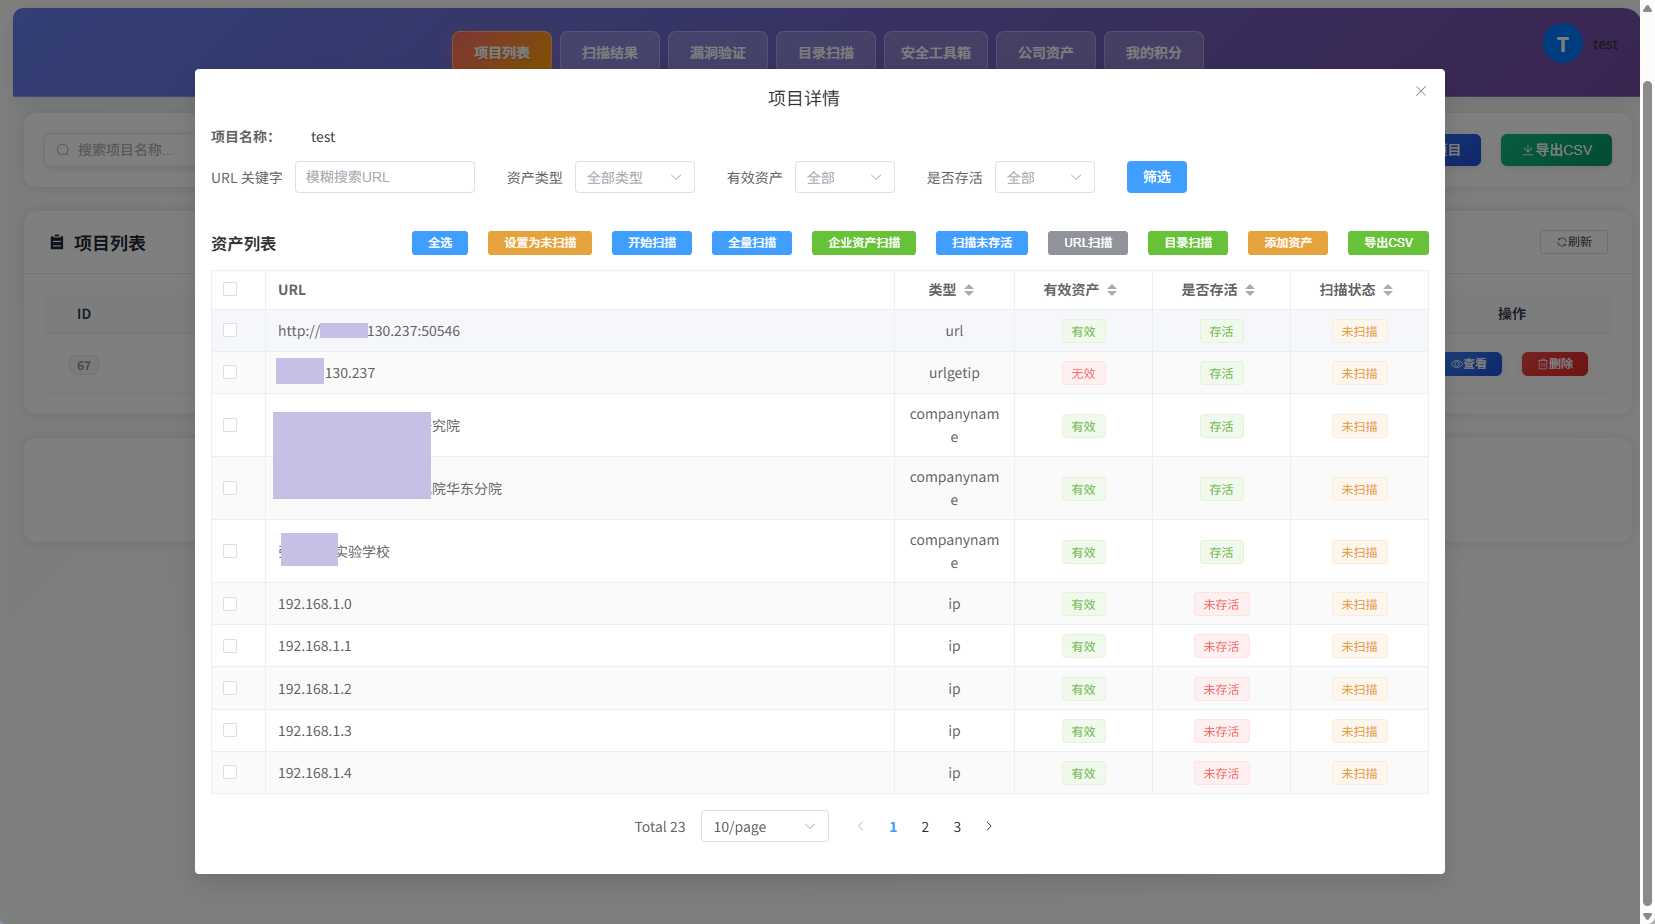Switch to 安全工具箱 tab
This screenshot has height=924, width=1655.
936,52
